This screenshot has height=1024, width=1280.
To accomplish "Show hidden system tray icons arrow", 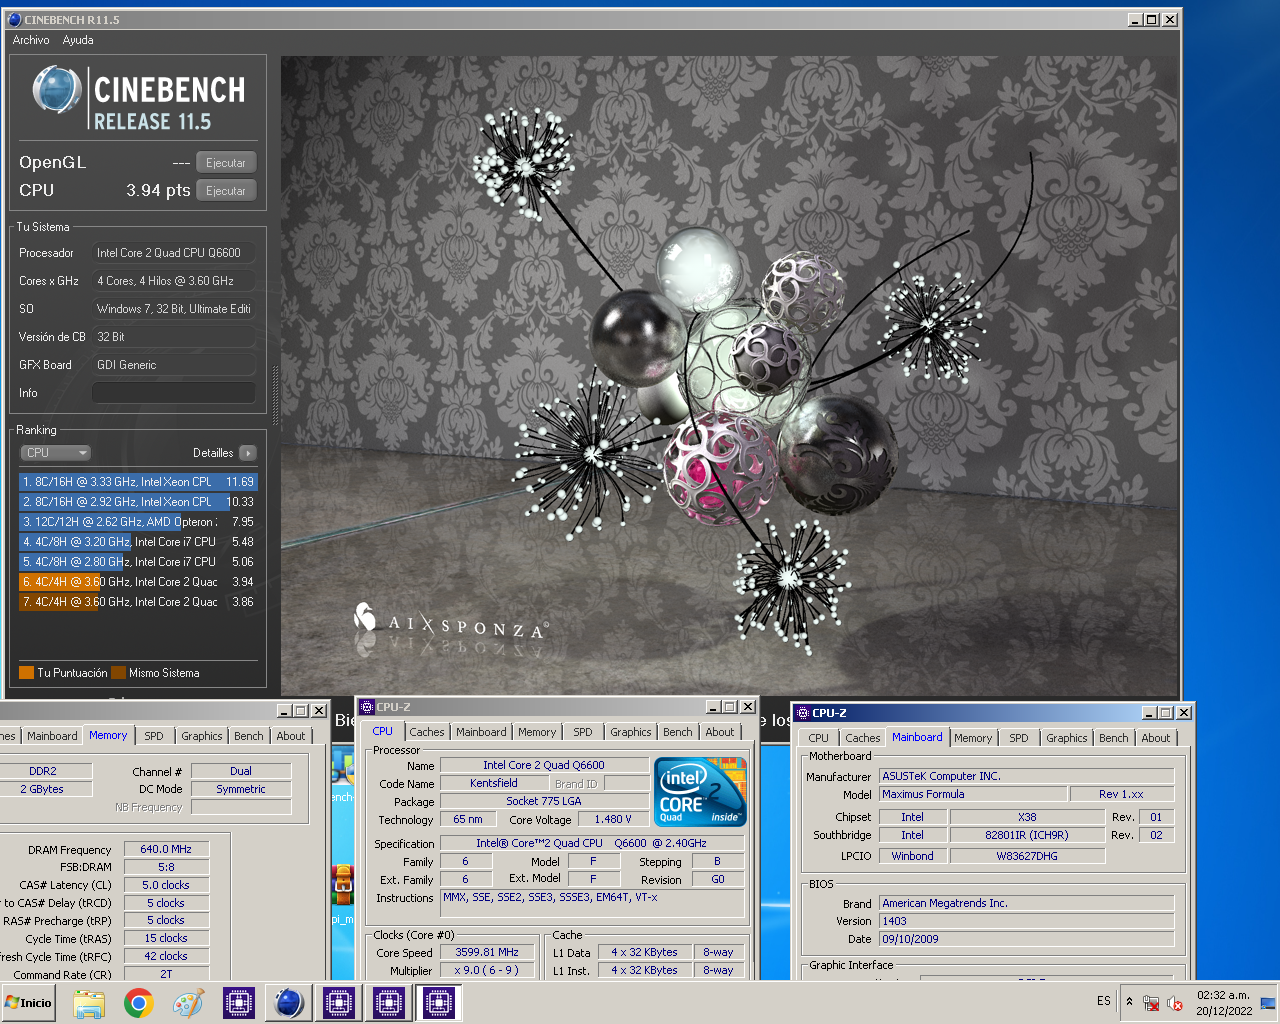I will [x=1130, y=1002].
